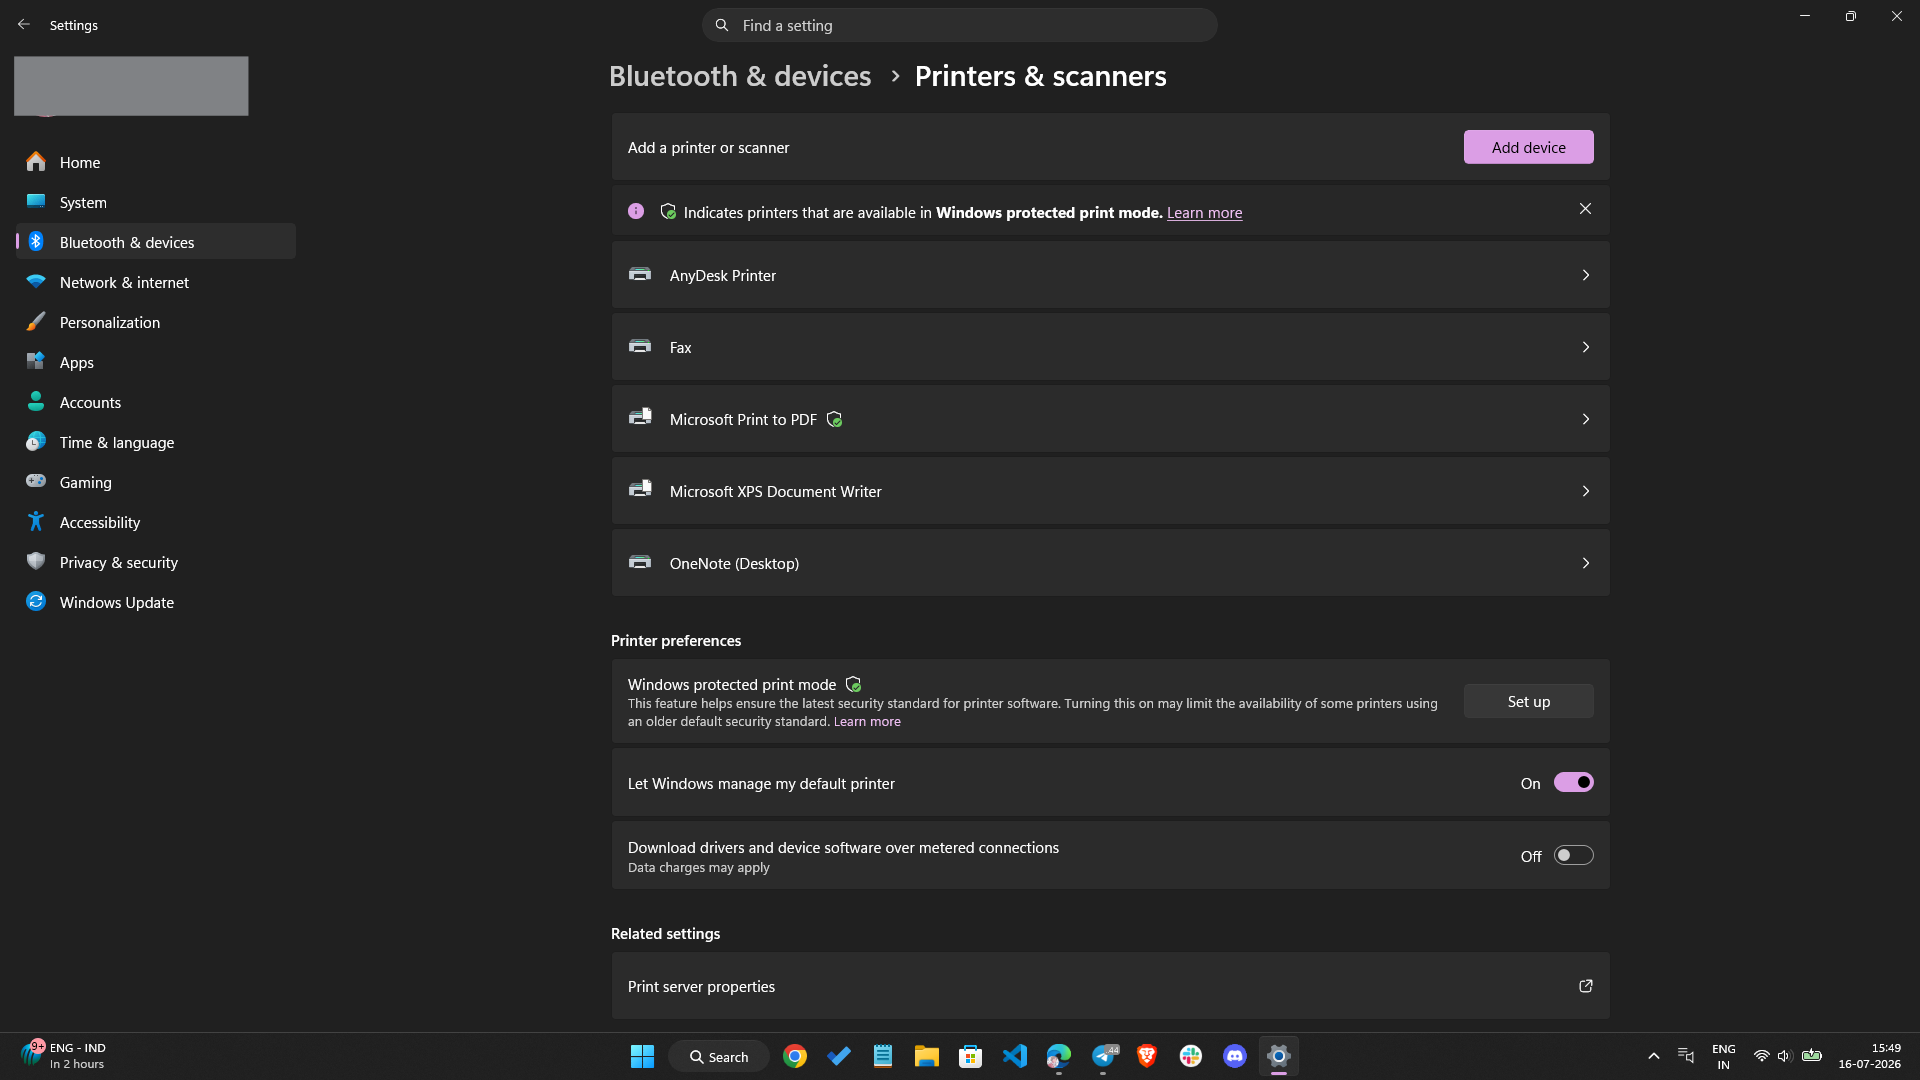The image size is (1920, 1080).
Task: Click the taskbar Search box
Action: click(719, 1056)
